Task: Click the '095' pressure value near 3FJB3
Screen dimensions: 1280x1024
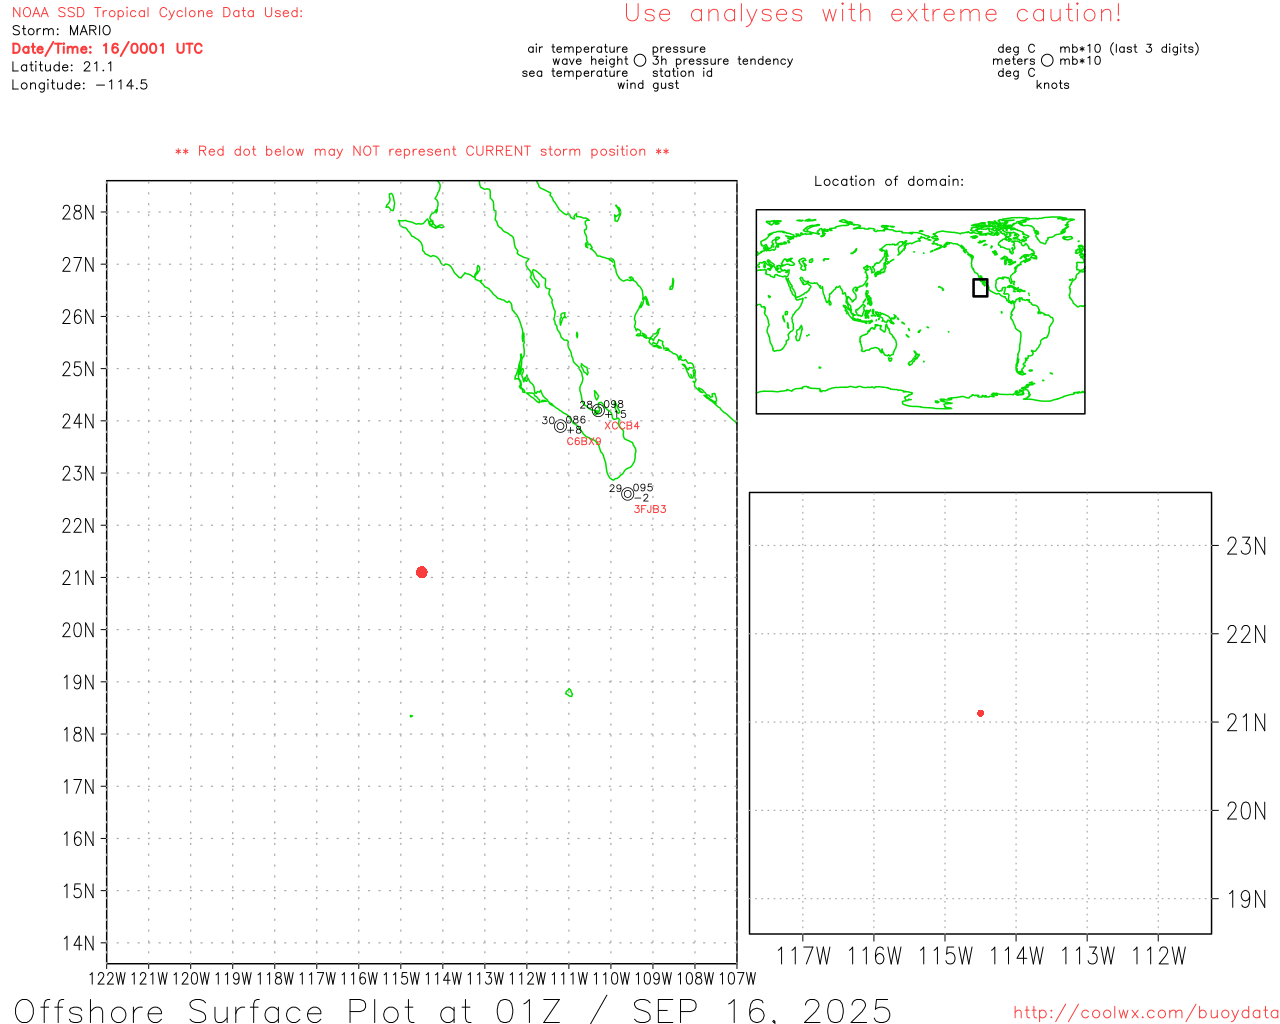Action: click(643, 488)
